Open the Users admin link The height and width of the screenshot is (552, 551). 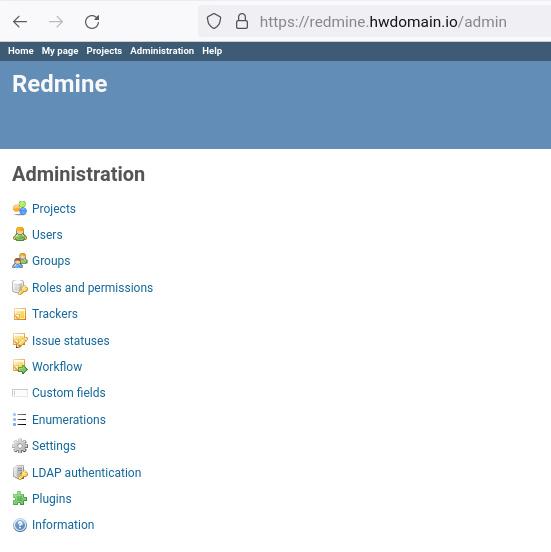[47, 235]
